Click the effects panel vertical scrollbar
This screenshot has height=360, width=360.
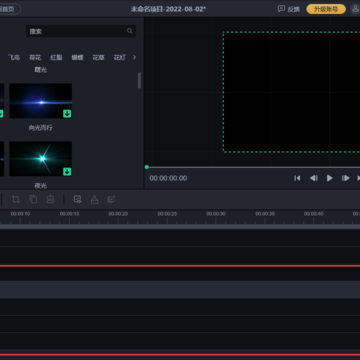click(x=139, y=81)
